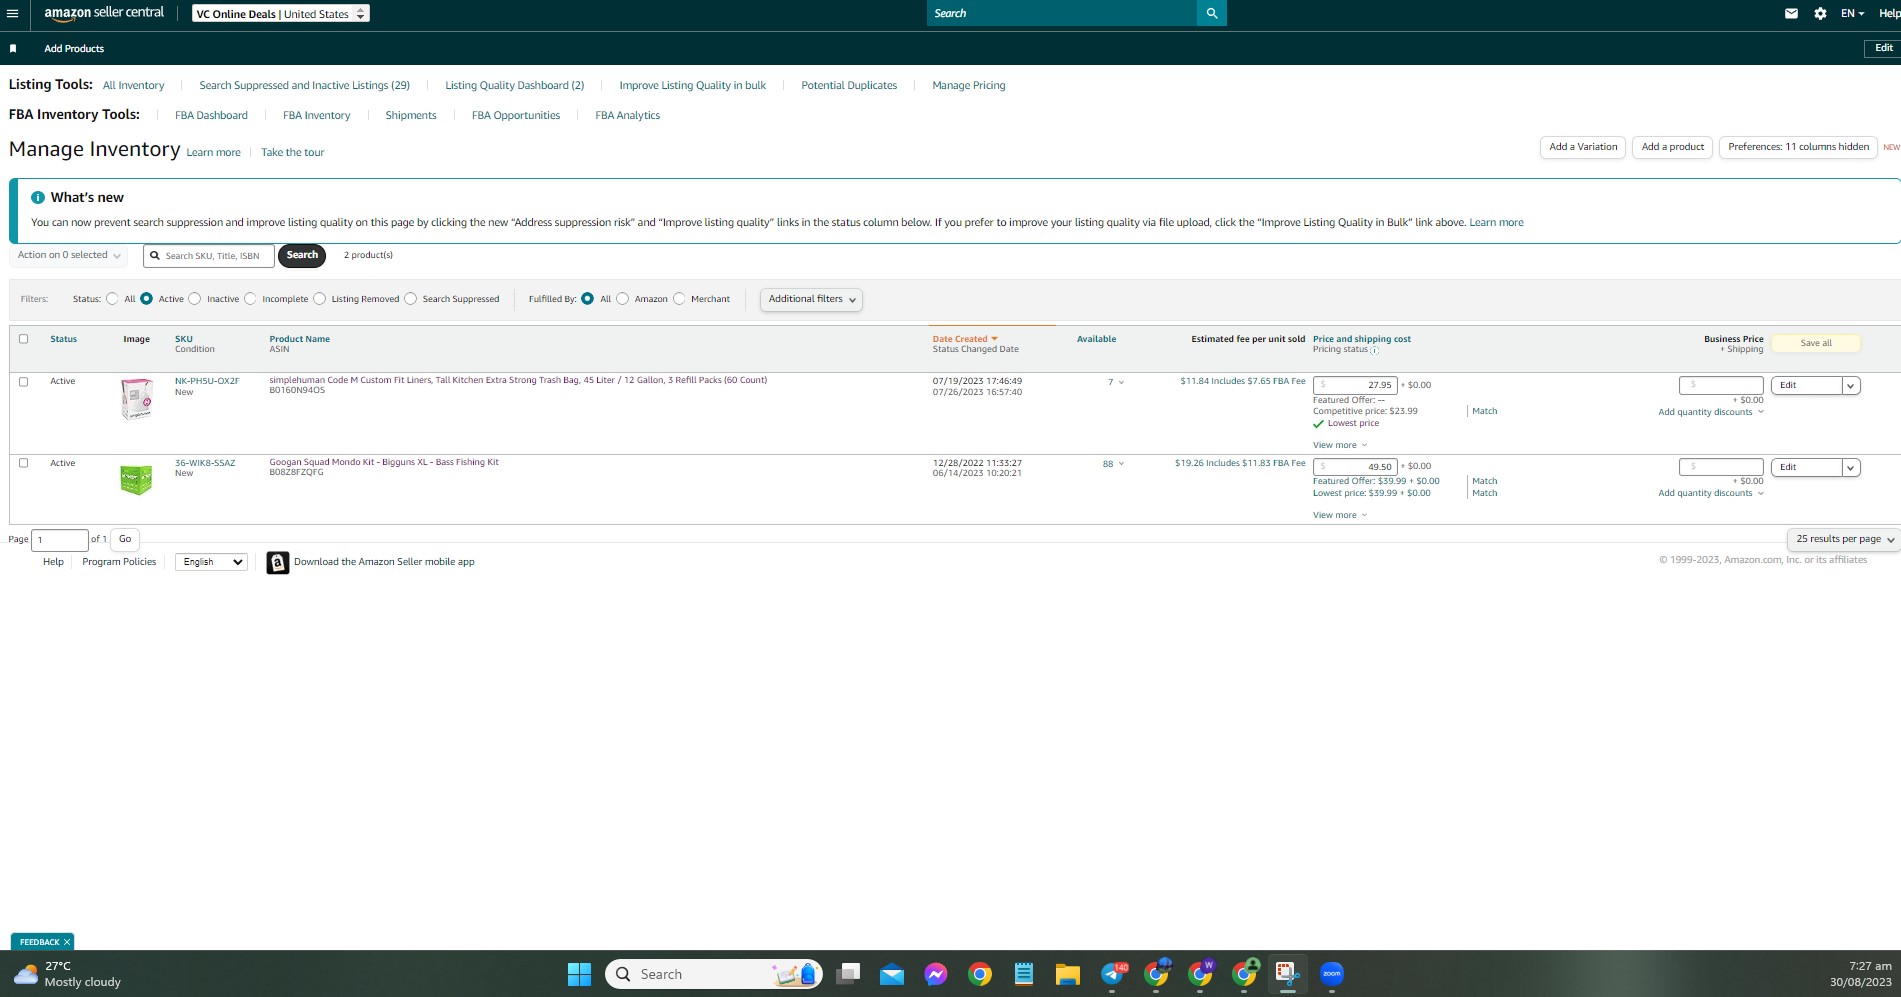Viewport: 1901px width, 997px height.
Task: Open Task View on the taskbar
Action: (x=848, y=974)
